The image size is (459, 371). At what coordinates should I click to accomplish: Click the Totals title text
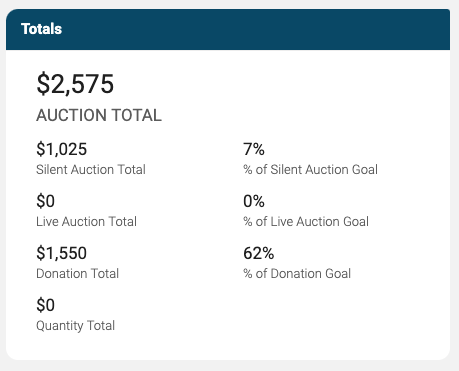pos(41,29)
